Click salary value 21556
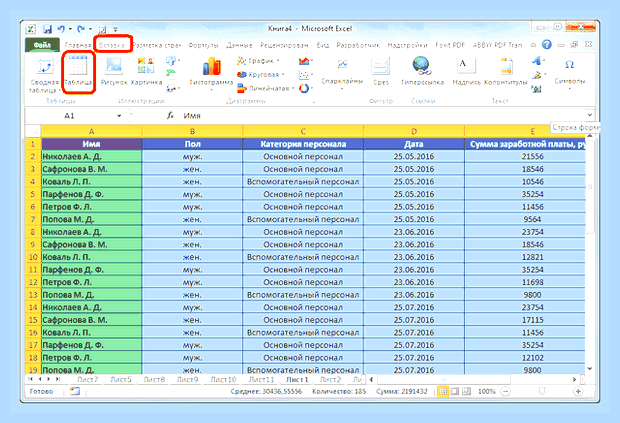Screen dimensions: 620x423 pyautogui.click(x=532, y=157)
